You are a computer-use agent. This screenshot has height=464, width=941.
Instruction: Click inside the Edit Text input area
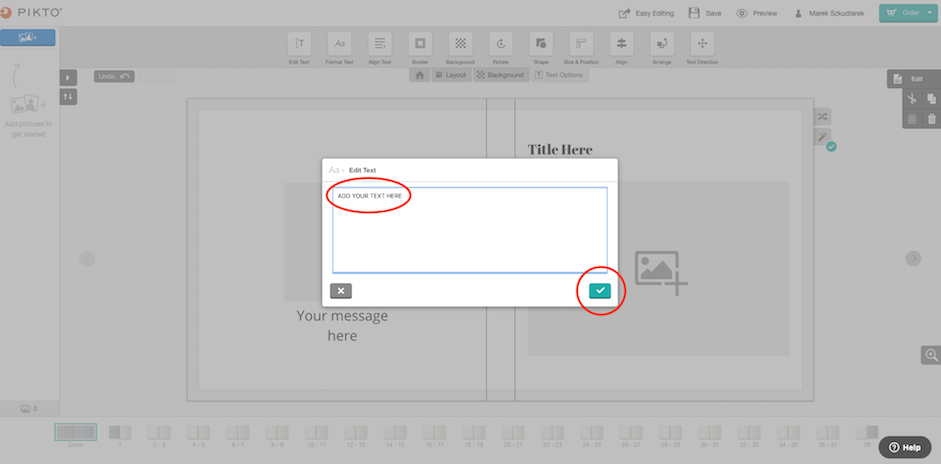[x=470, y=230]
